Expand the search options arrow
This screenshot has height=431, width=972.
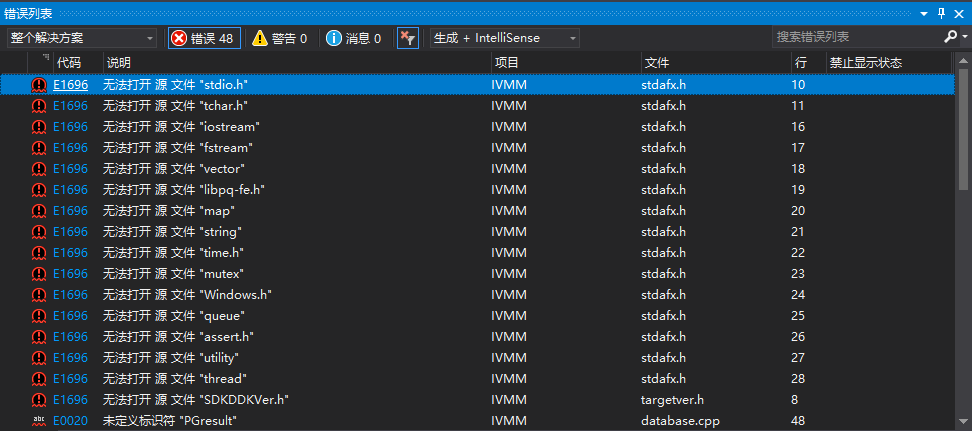coord(964,37)
